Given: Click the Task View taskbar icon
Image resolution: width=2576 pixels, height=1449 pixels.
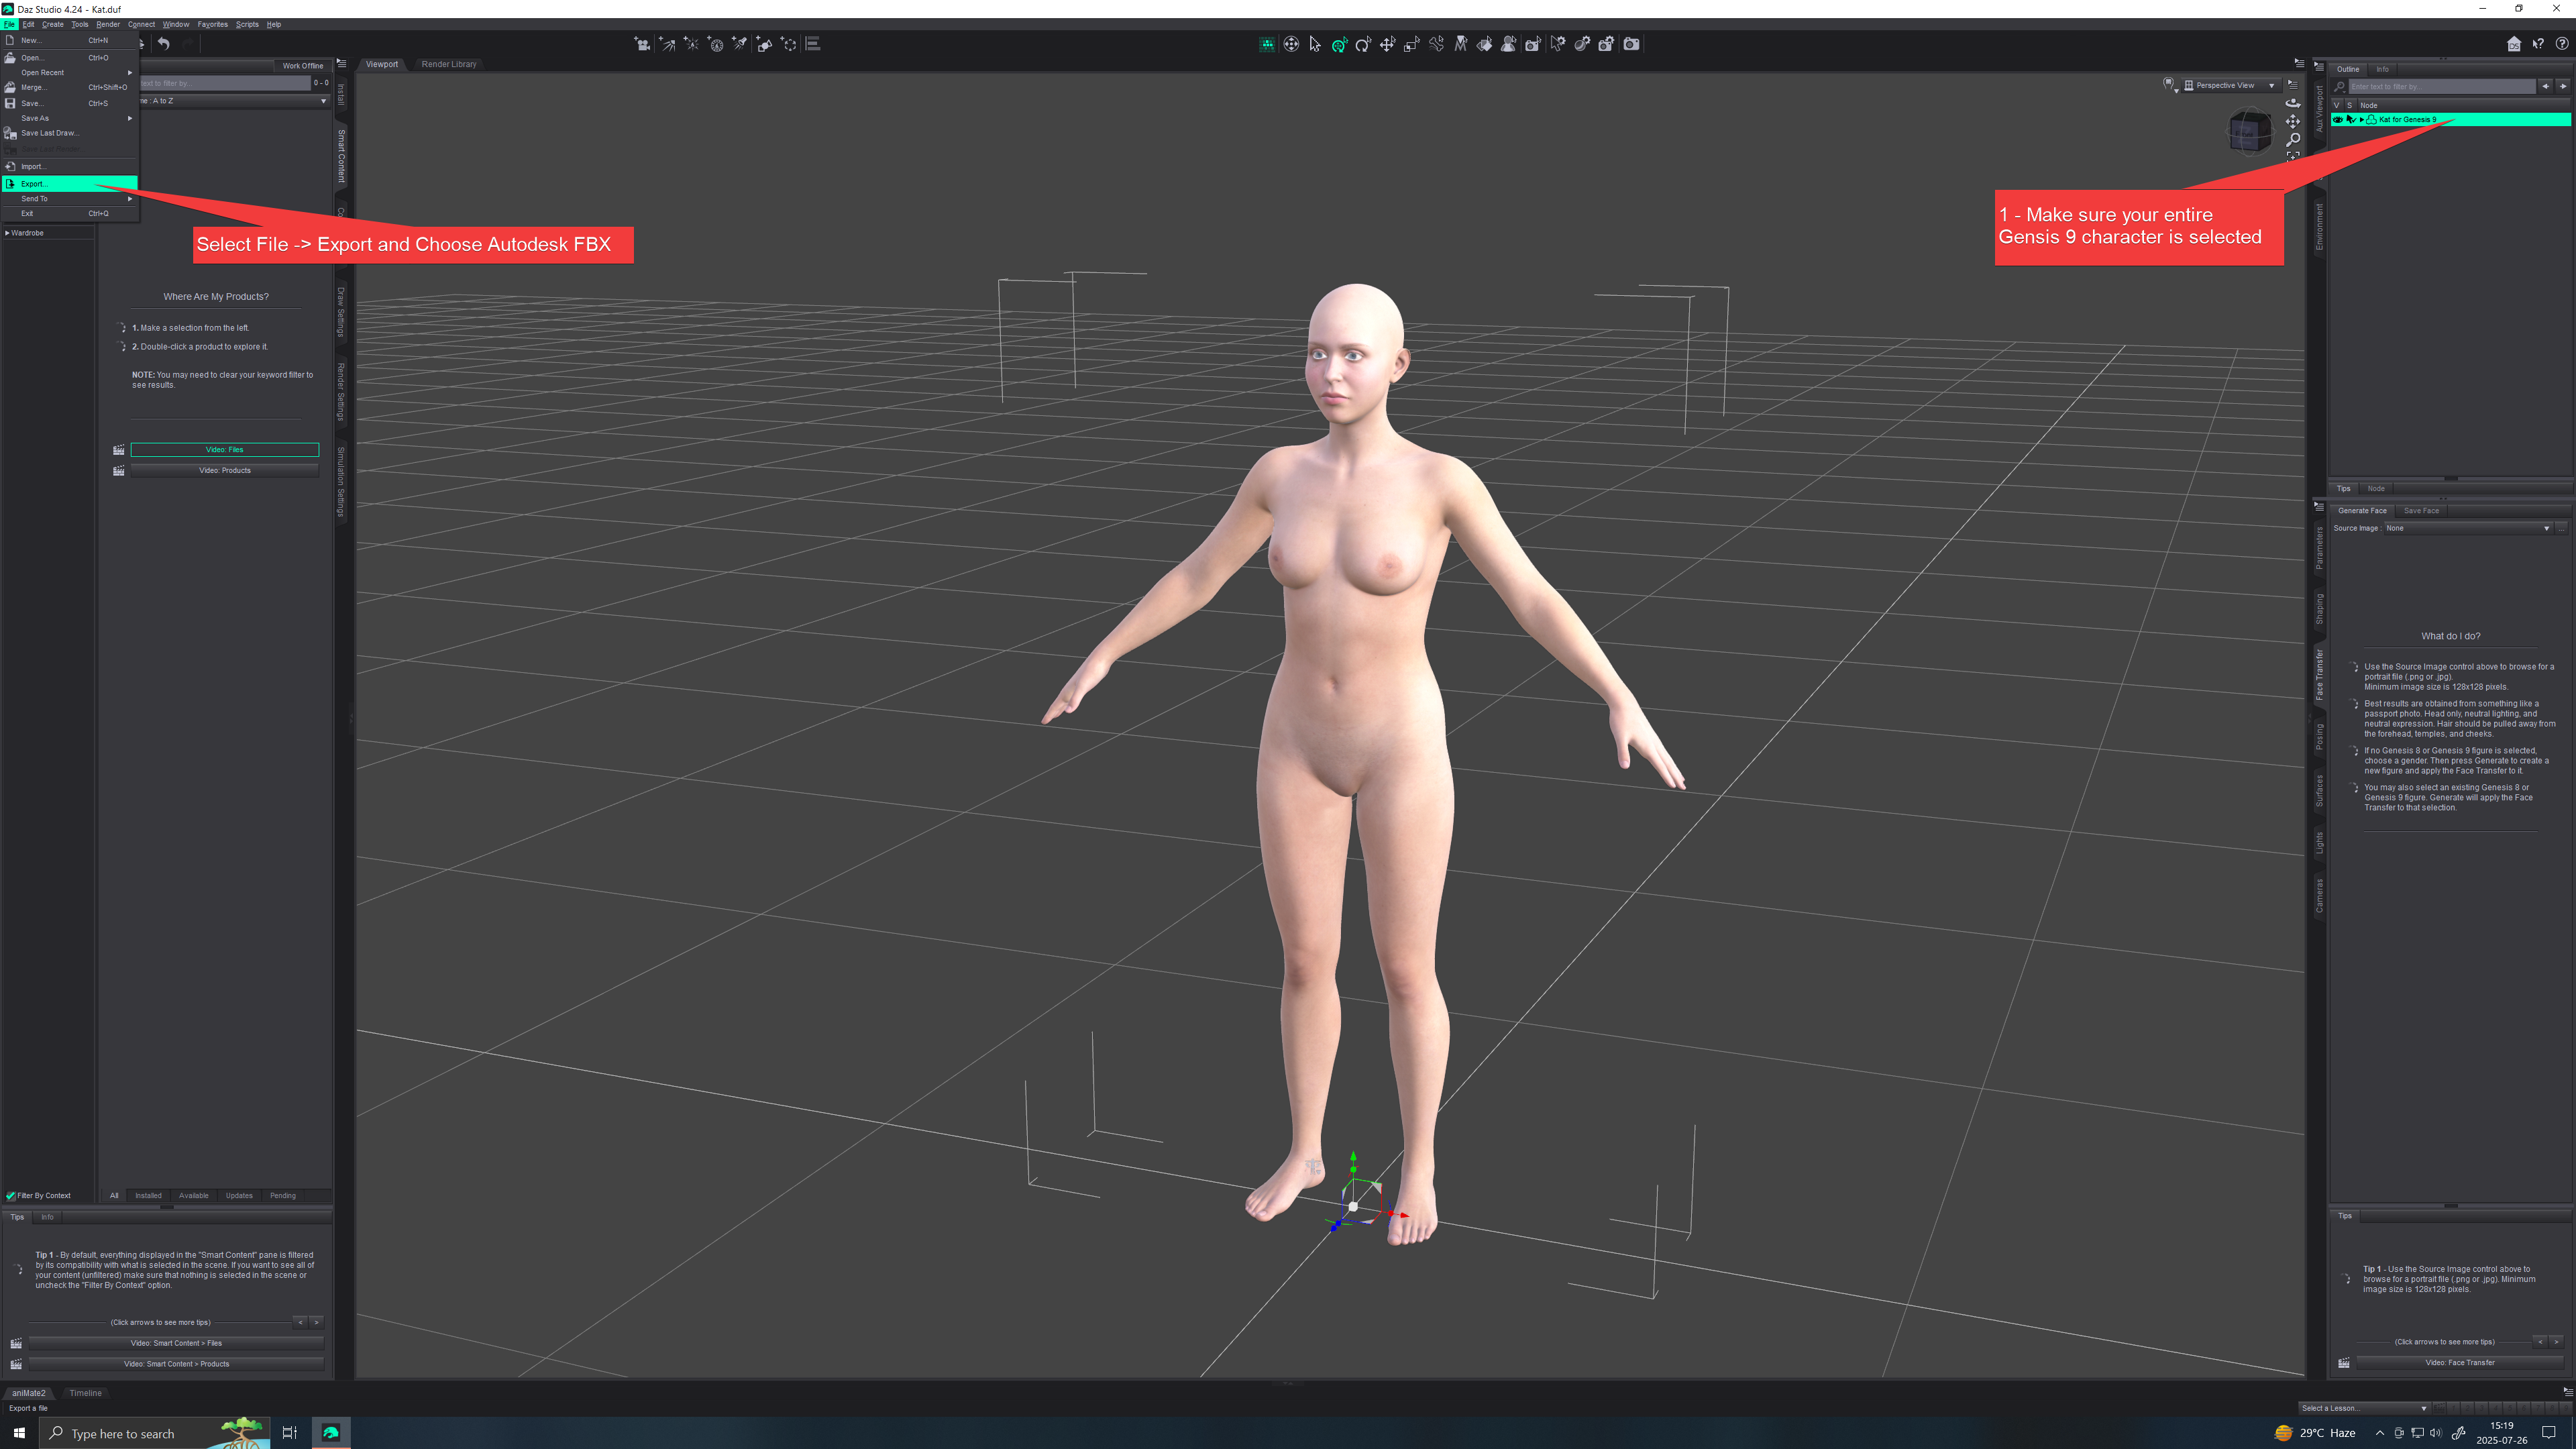Looking at the screenshot, I should point(290,1433).
